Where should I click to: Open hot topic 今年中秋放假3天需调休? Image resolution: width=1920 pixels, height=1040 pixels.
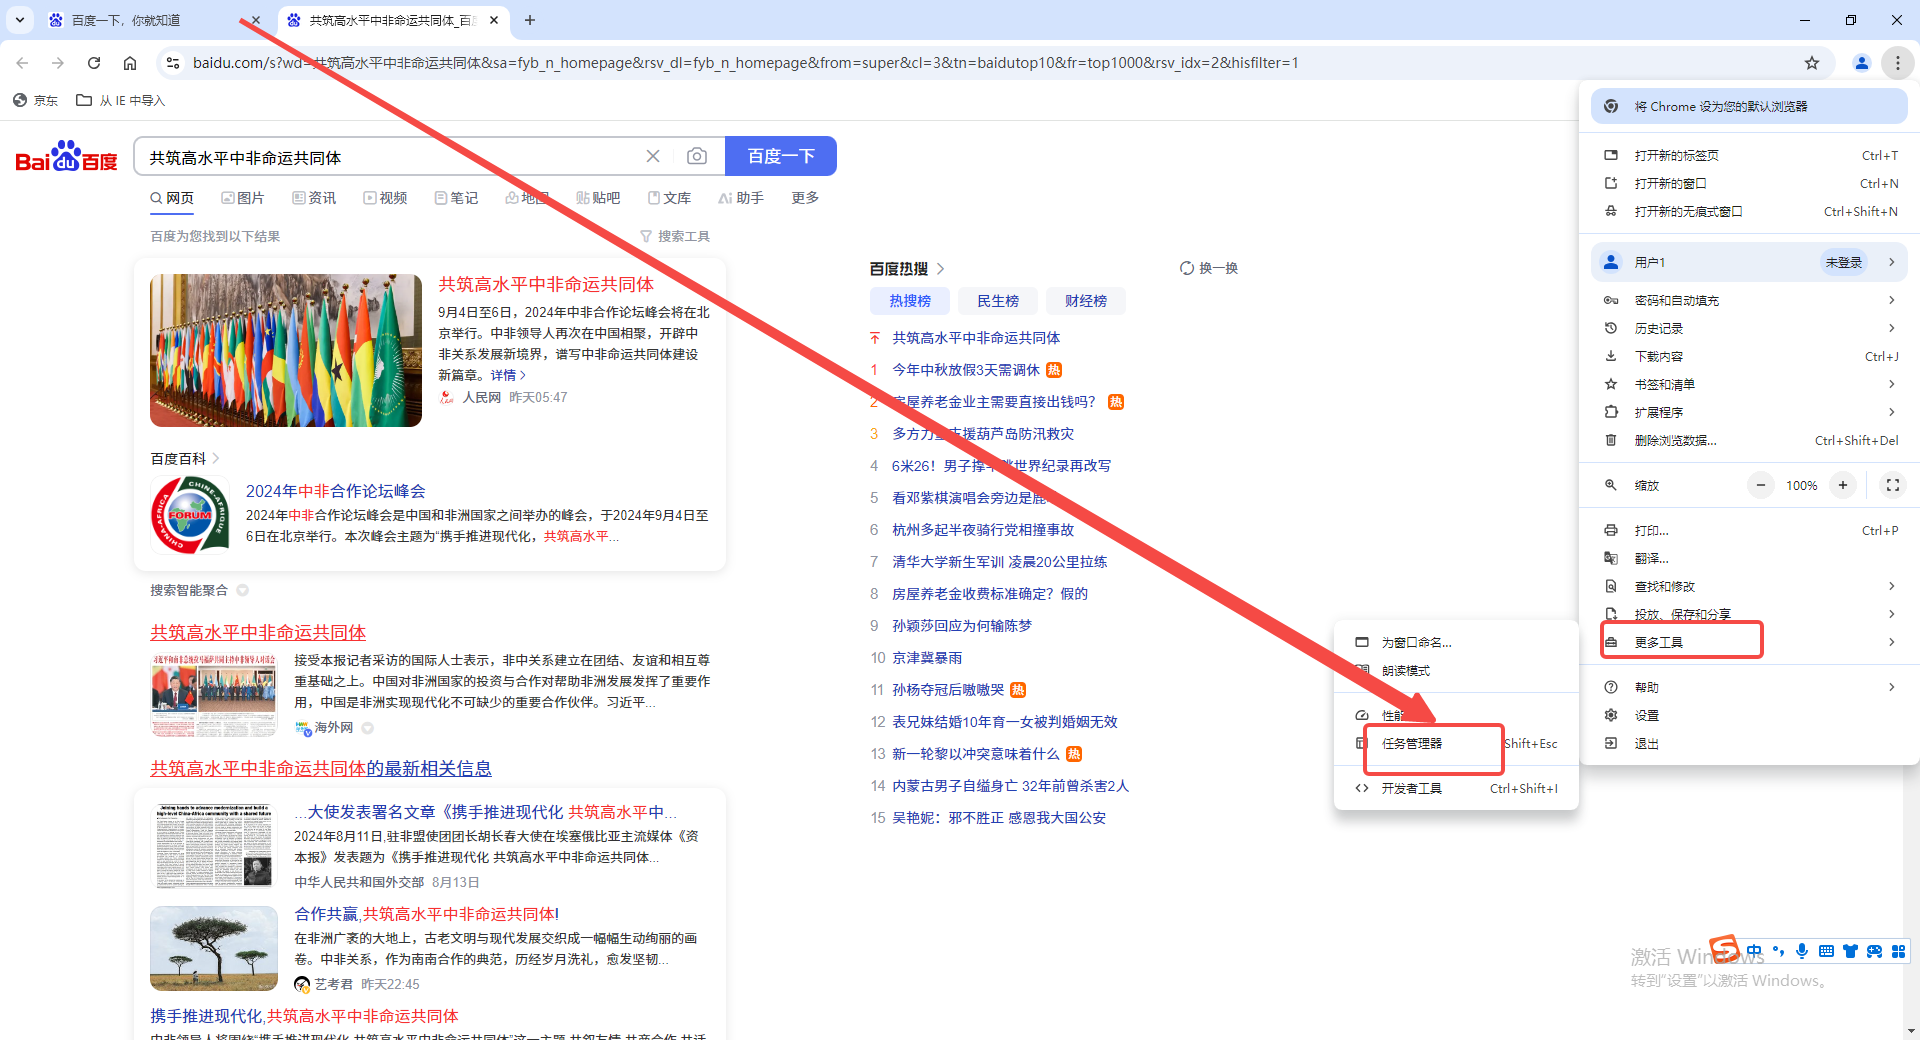(966, 370)
